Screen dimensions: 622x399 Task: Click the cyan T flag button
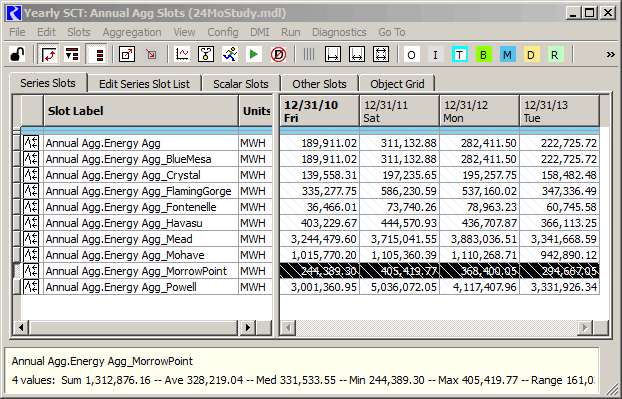pos(459,55)
